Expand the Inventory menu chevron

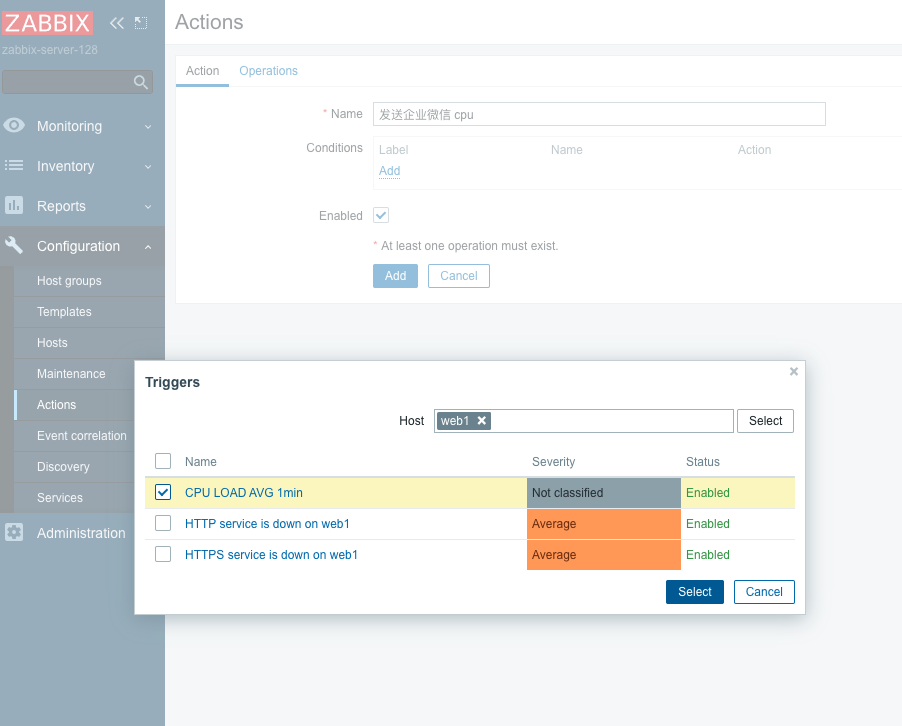click(148, 167)
